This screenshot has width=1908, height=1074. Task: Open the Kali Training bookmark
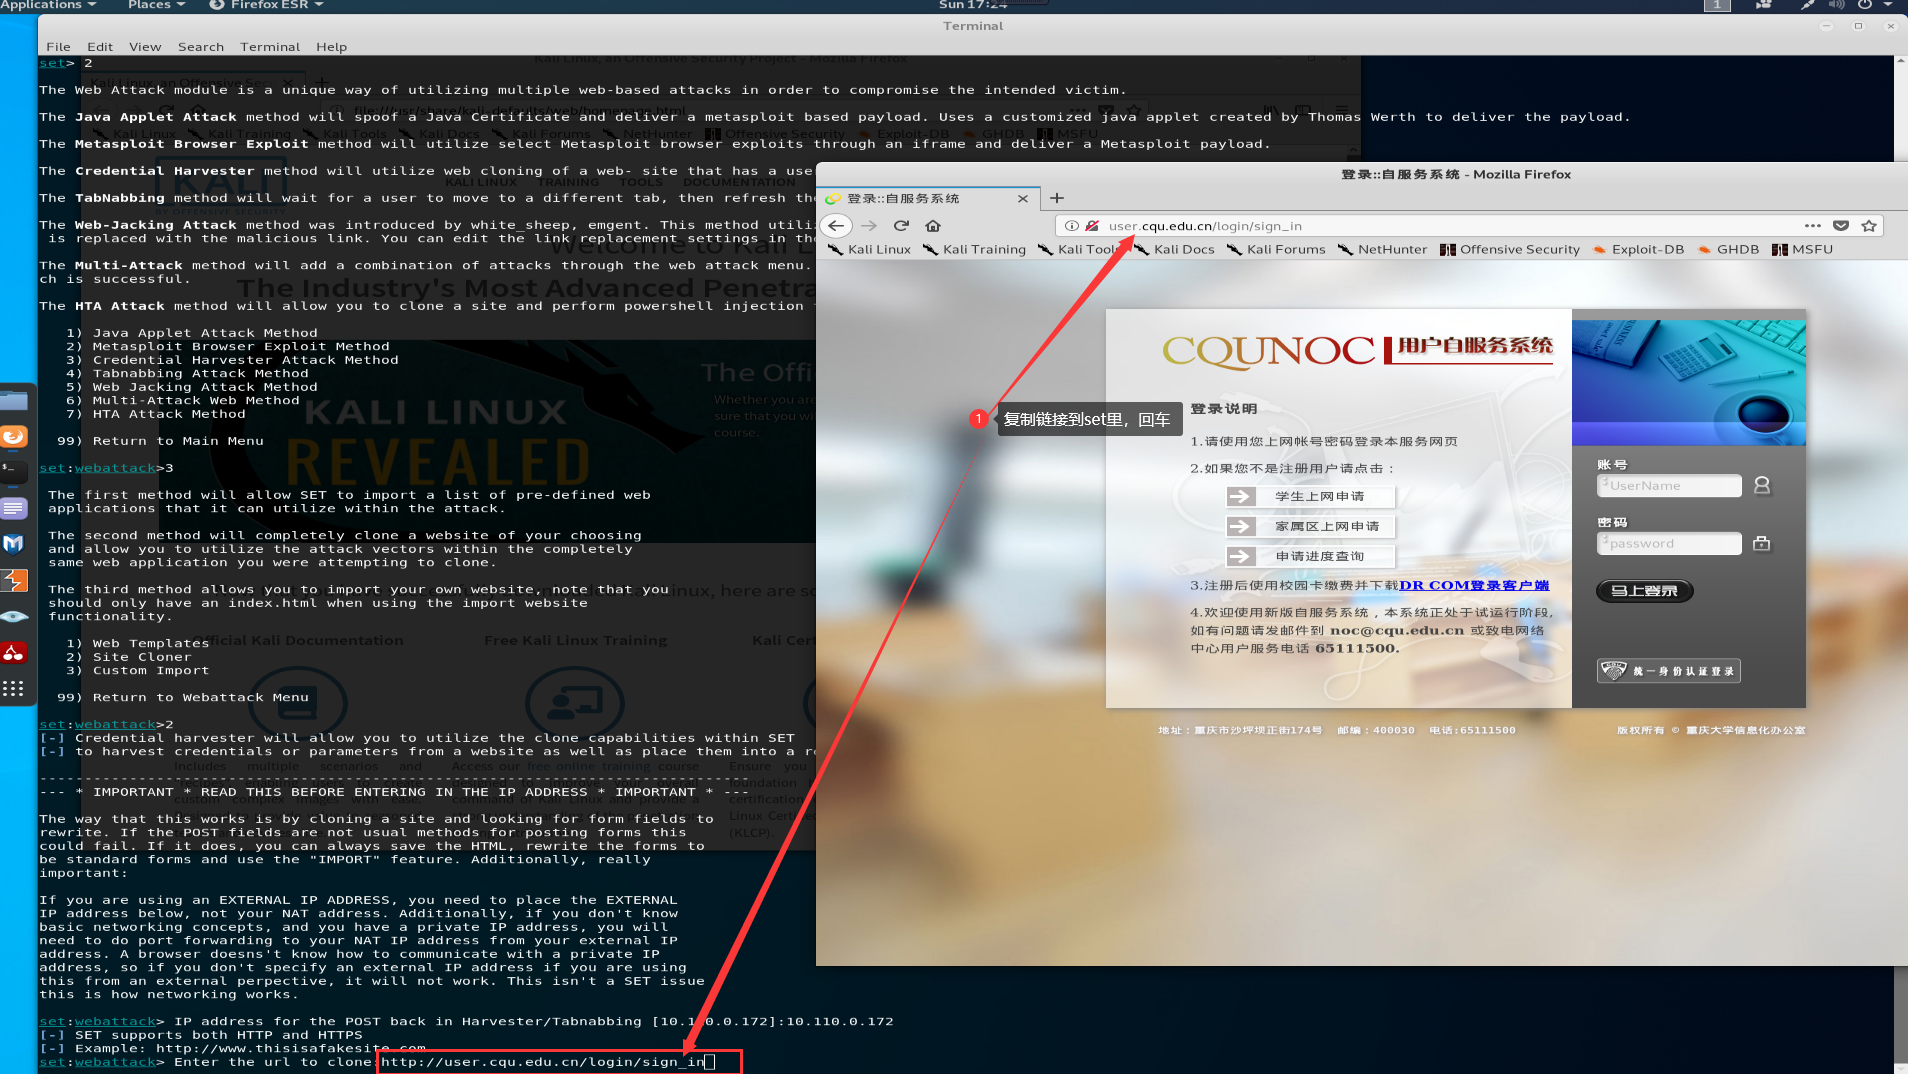974,249
